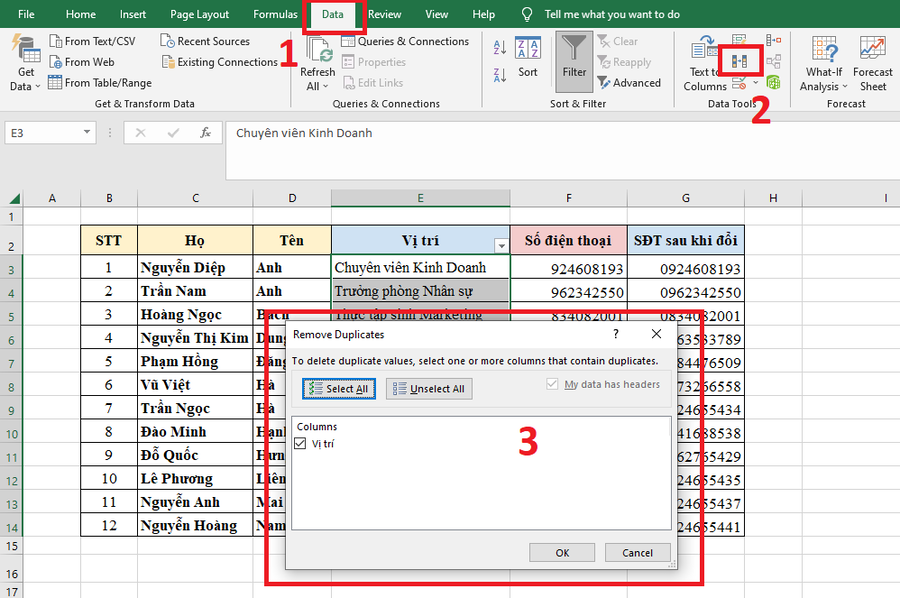
Task: Select From Table/Range option
Action: (x=100, y=83)
